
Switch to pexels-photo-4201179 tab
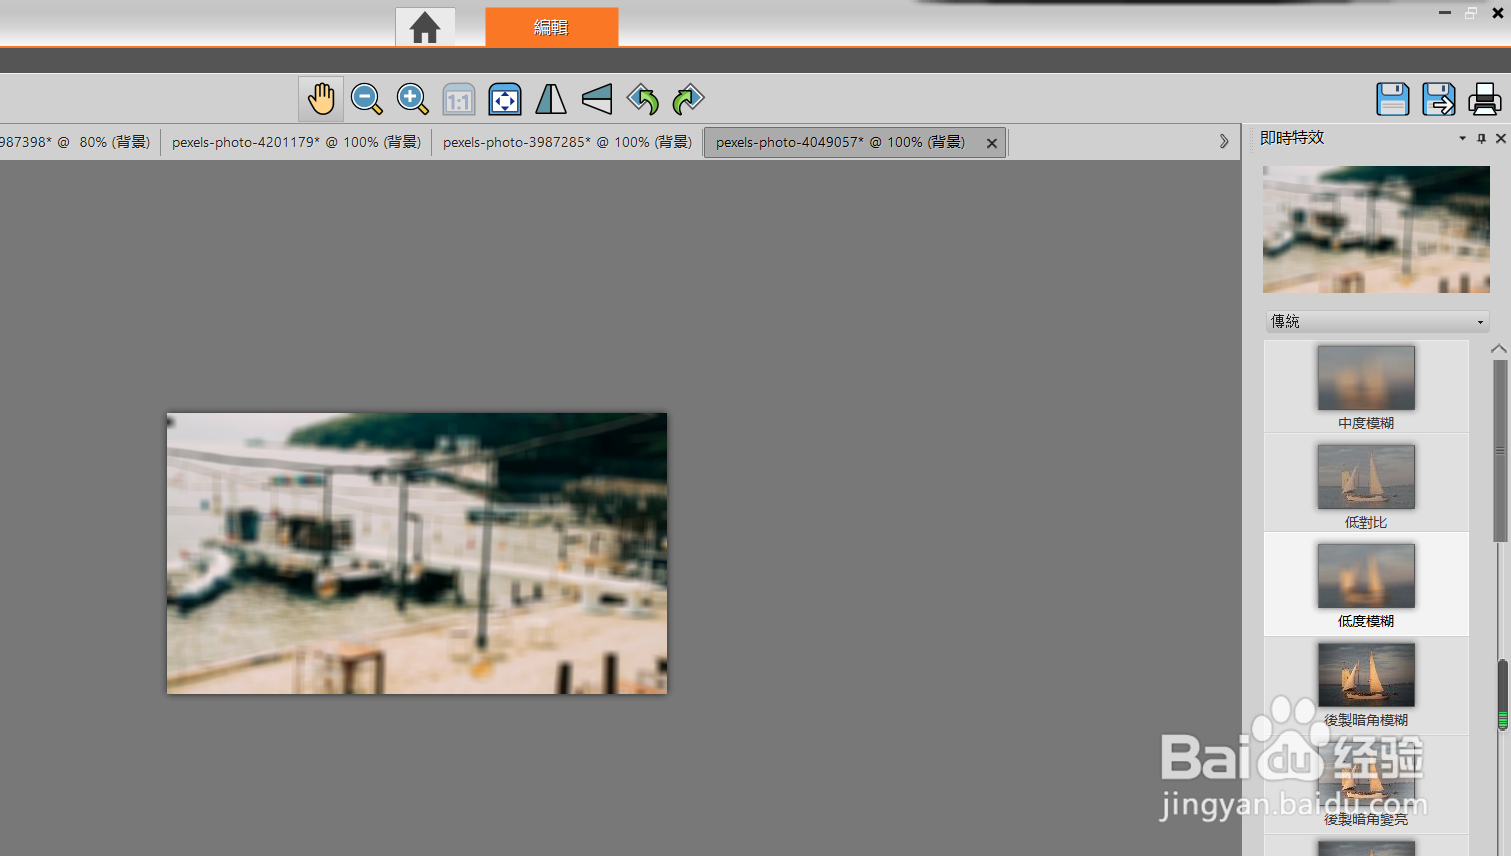click(296, 142)
